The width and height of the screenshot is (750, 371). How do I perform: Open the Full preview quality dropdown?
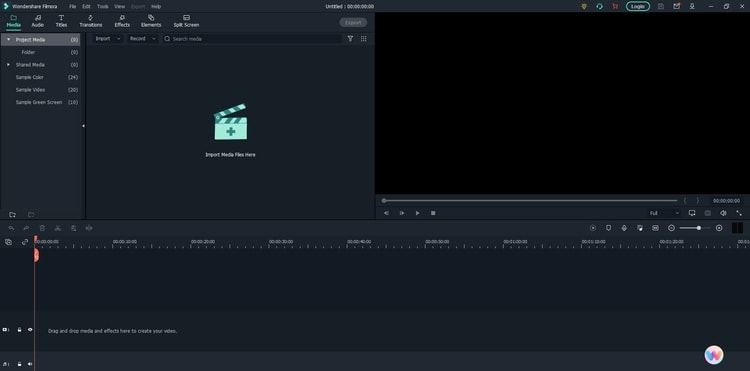pos(664,213)
